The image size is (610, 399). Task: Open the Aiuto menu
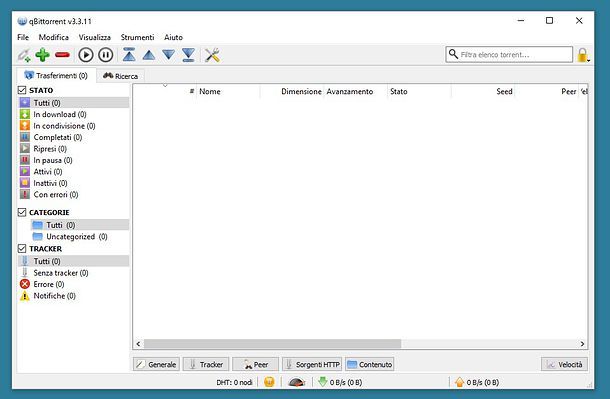tap(173, 37)
